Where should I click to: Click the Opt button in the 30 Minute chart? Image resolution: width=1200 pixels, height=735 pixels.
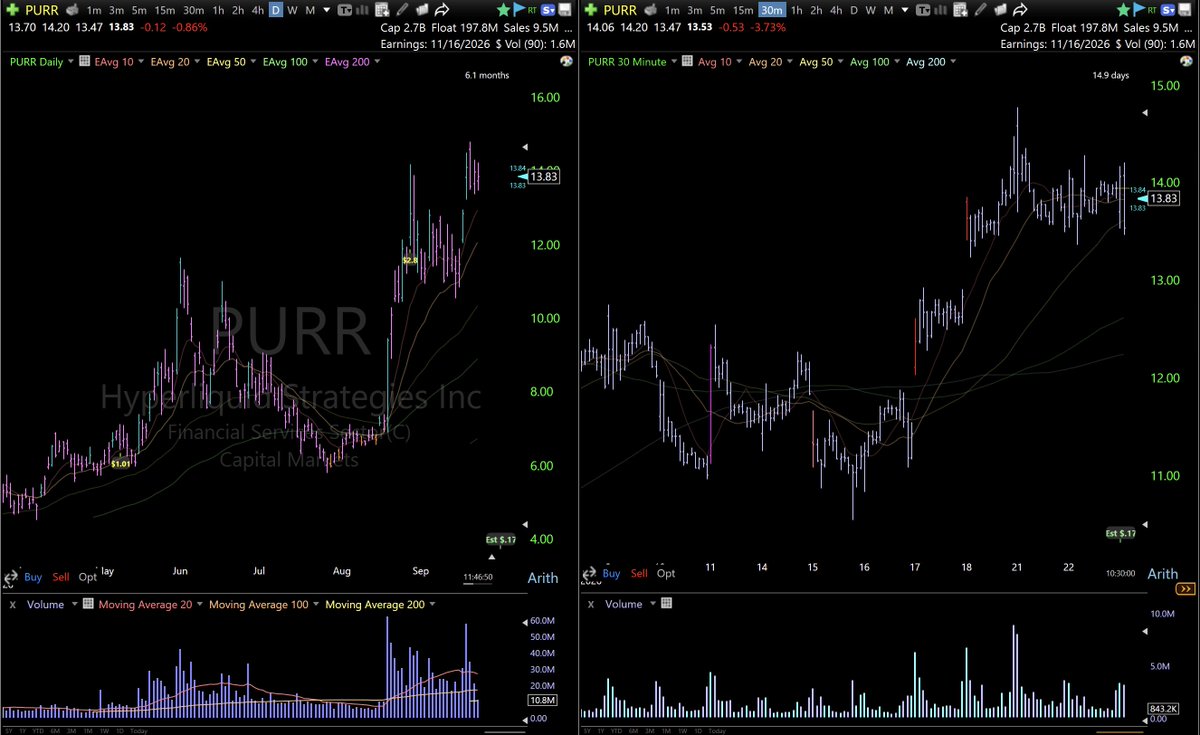[666, 573]
